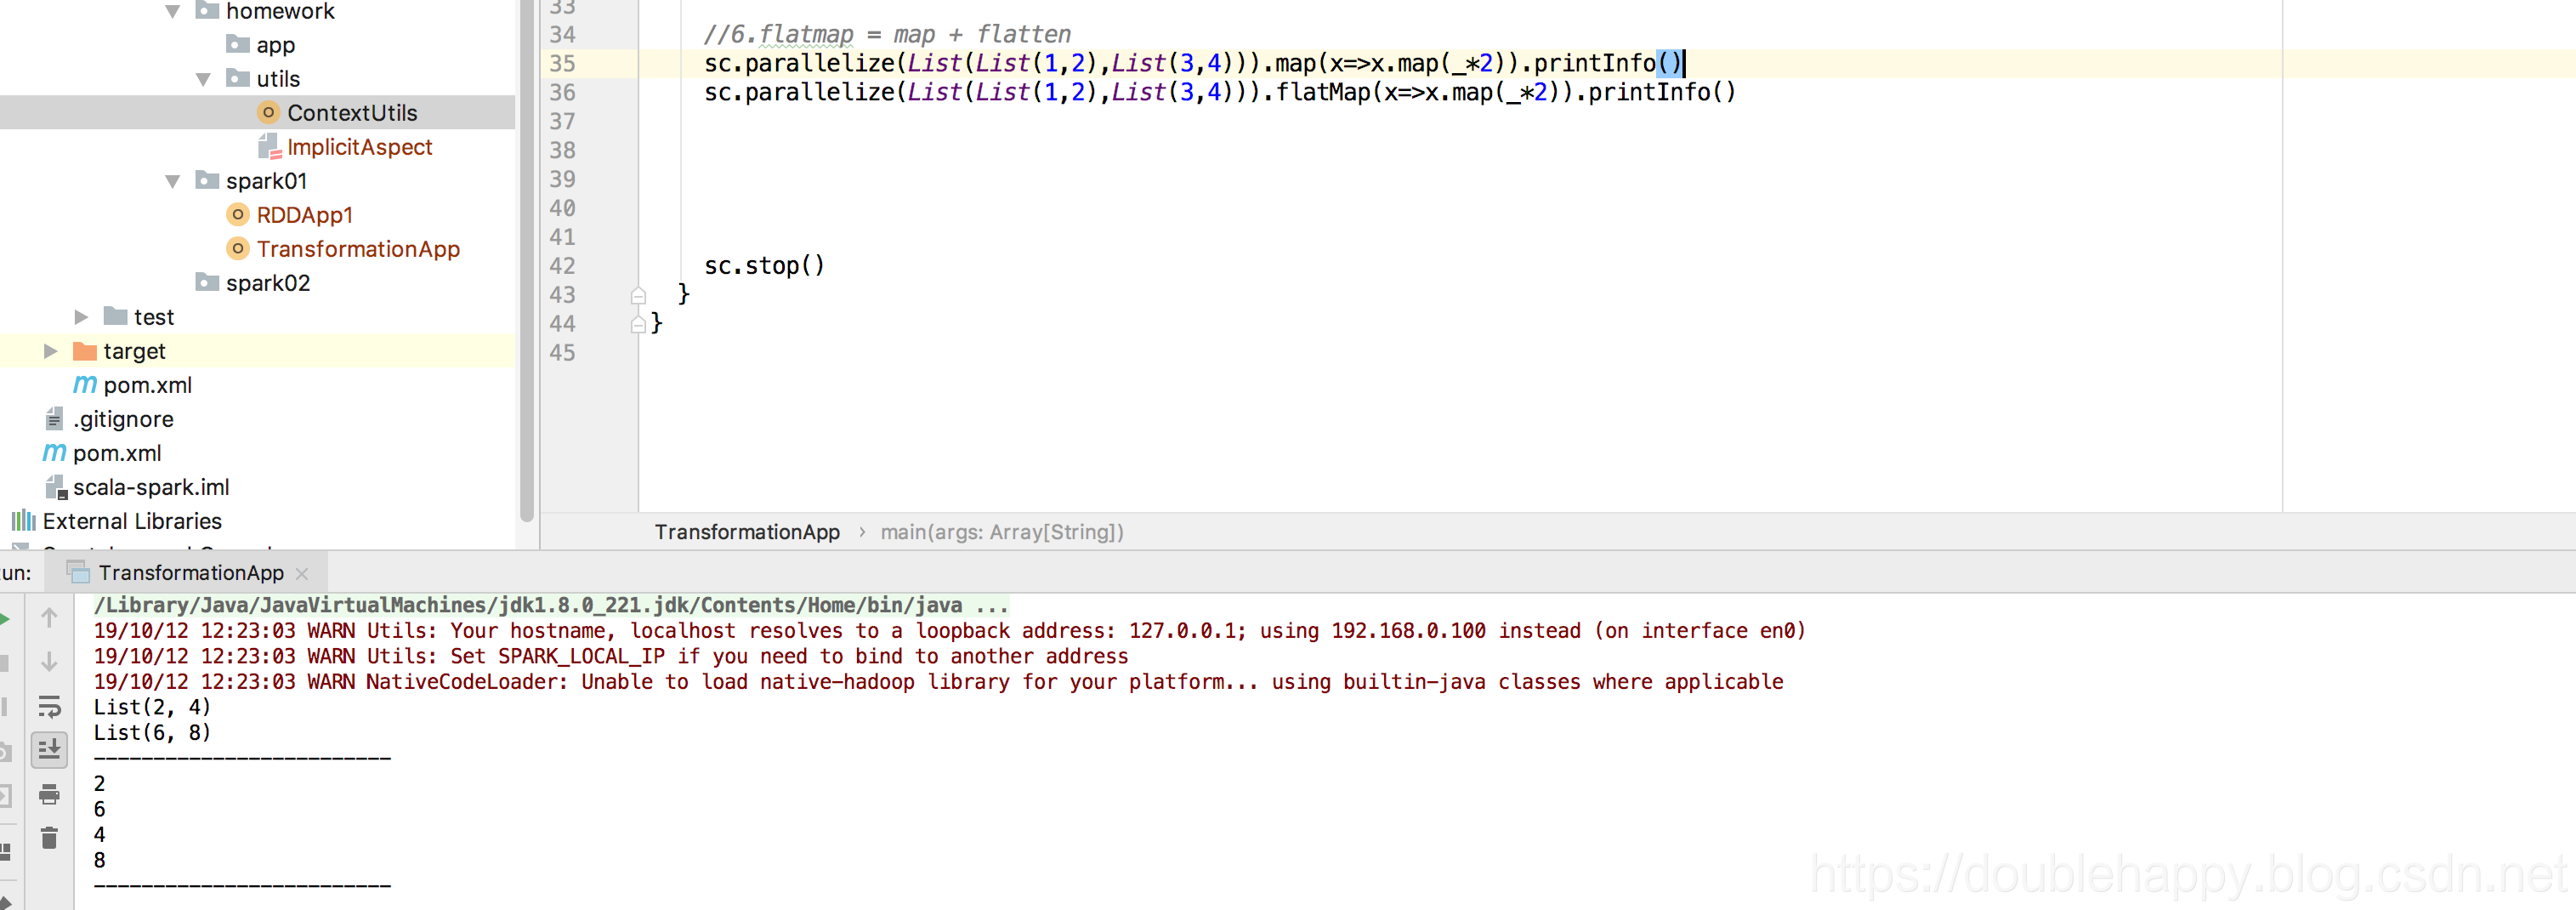Screen dimensions: 2576x910
Task: Click the fold marker at line 43
Action: (x=638, y=296)
